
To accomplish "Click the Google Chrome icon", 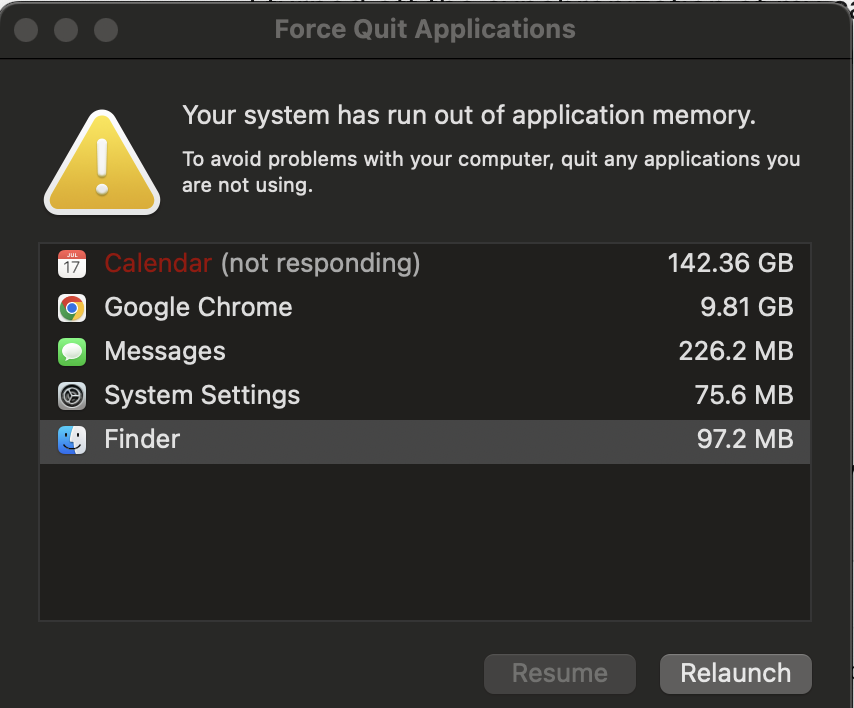I will (x=72, y=308).
